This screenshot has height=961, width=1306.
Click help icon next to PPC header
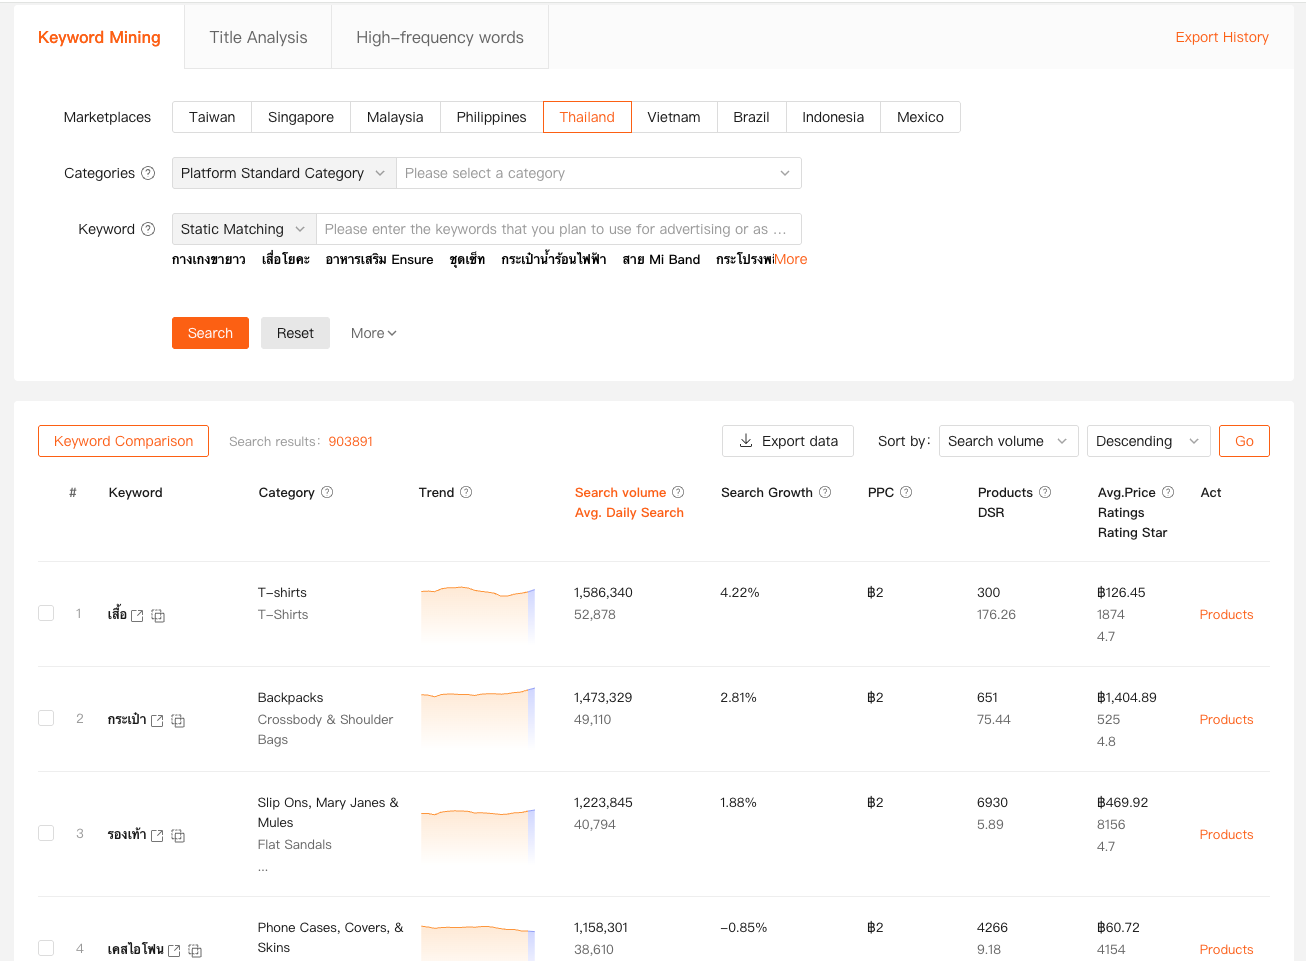(x=906, y=492)
